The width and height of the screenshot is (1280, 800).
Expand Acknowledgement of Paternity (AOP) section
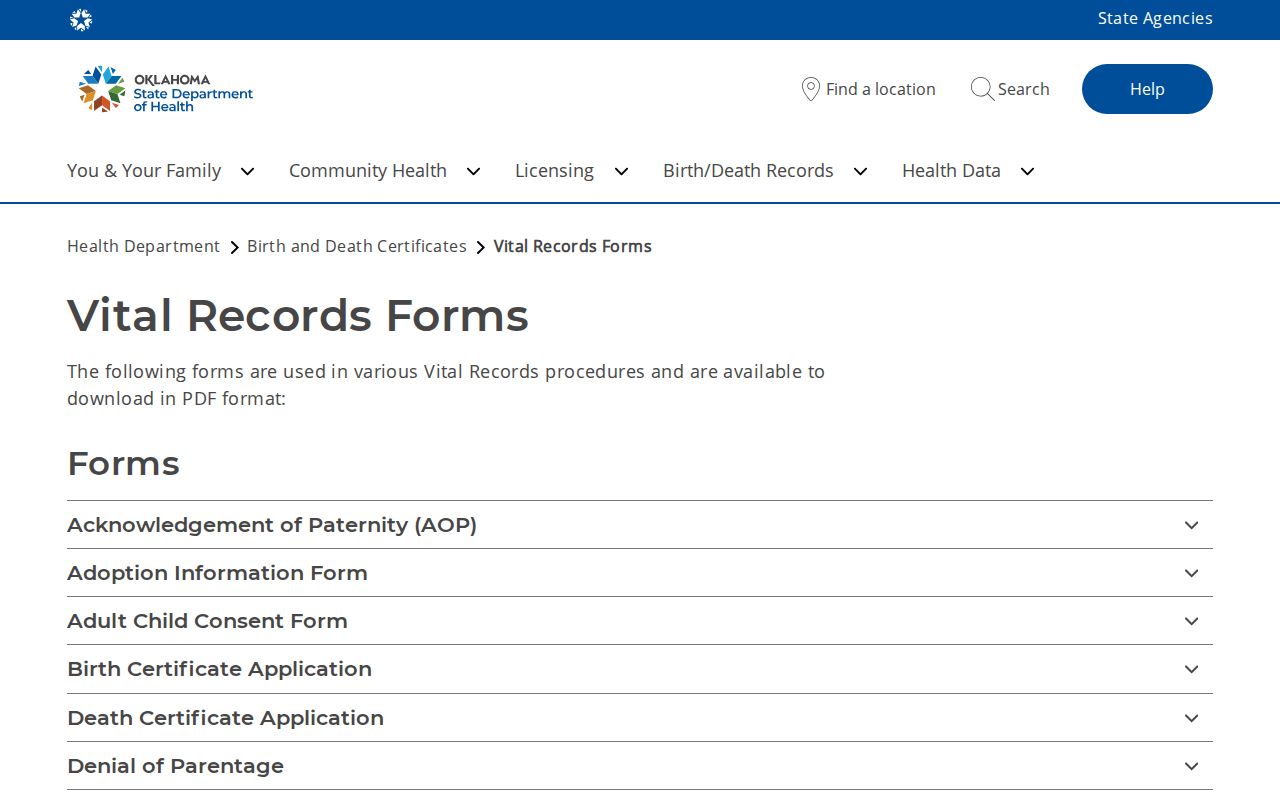point(640,525)
